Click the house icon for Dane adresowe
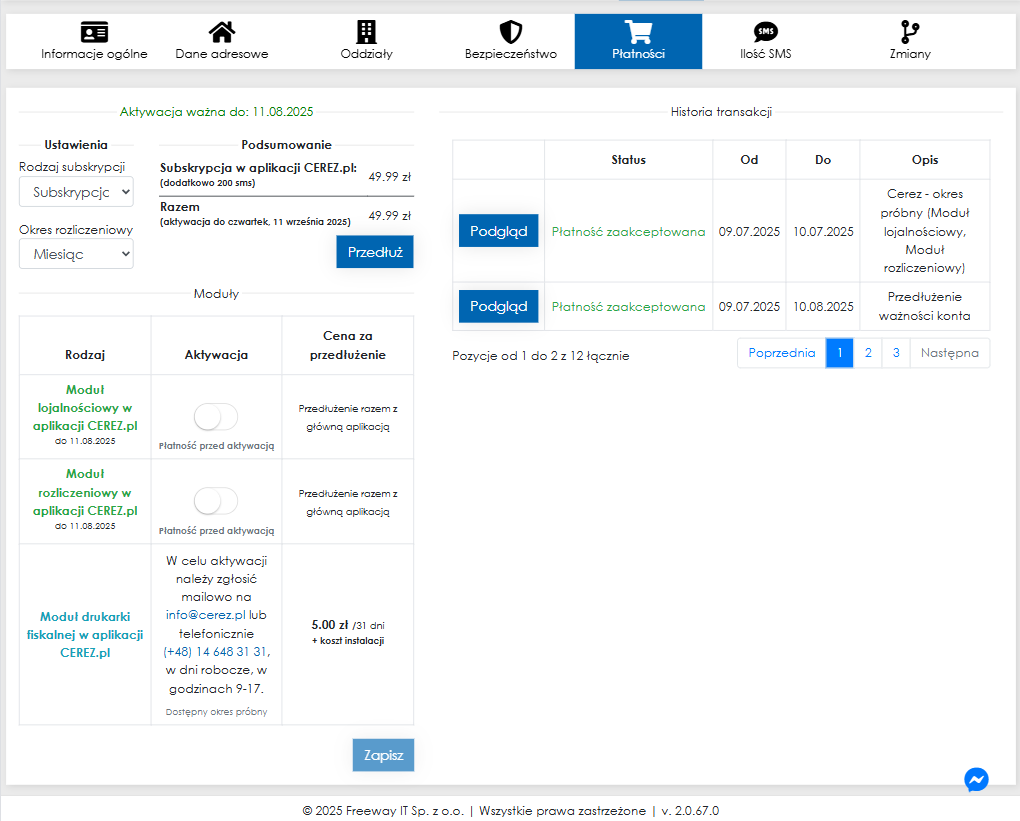Viewport: 1020px width, 821px height. click(222, 32)
